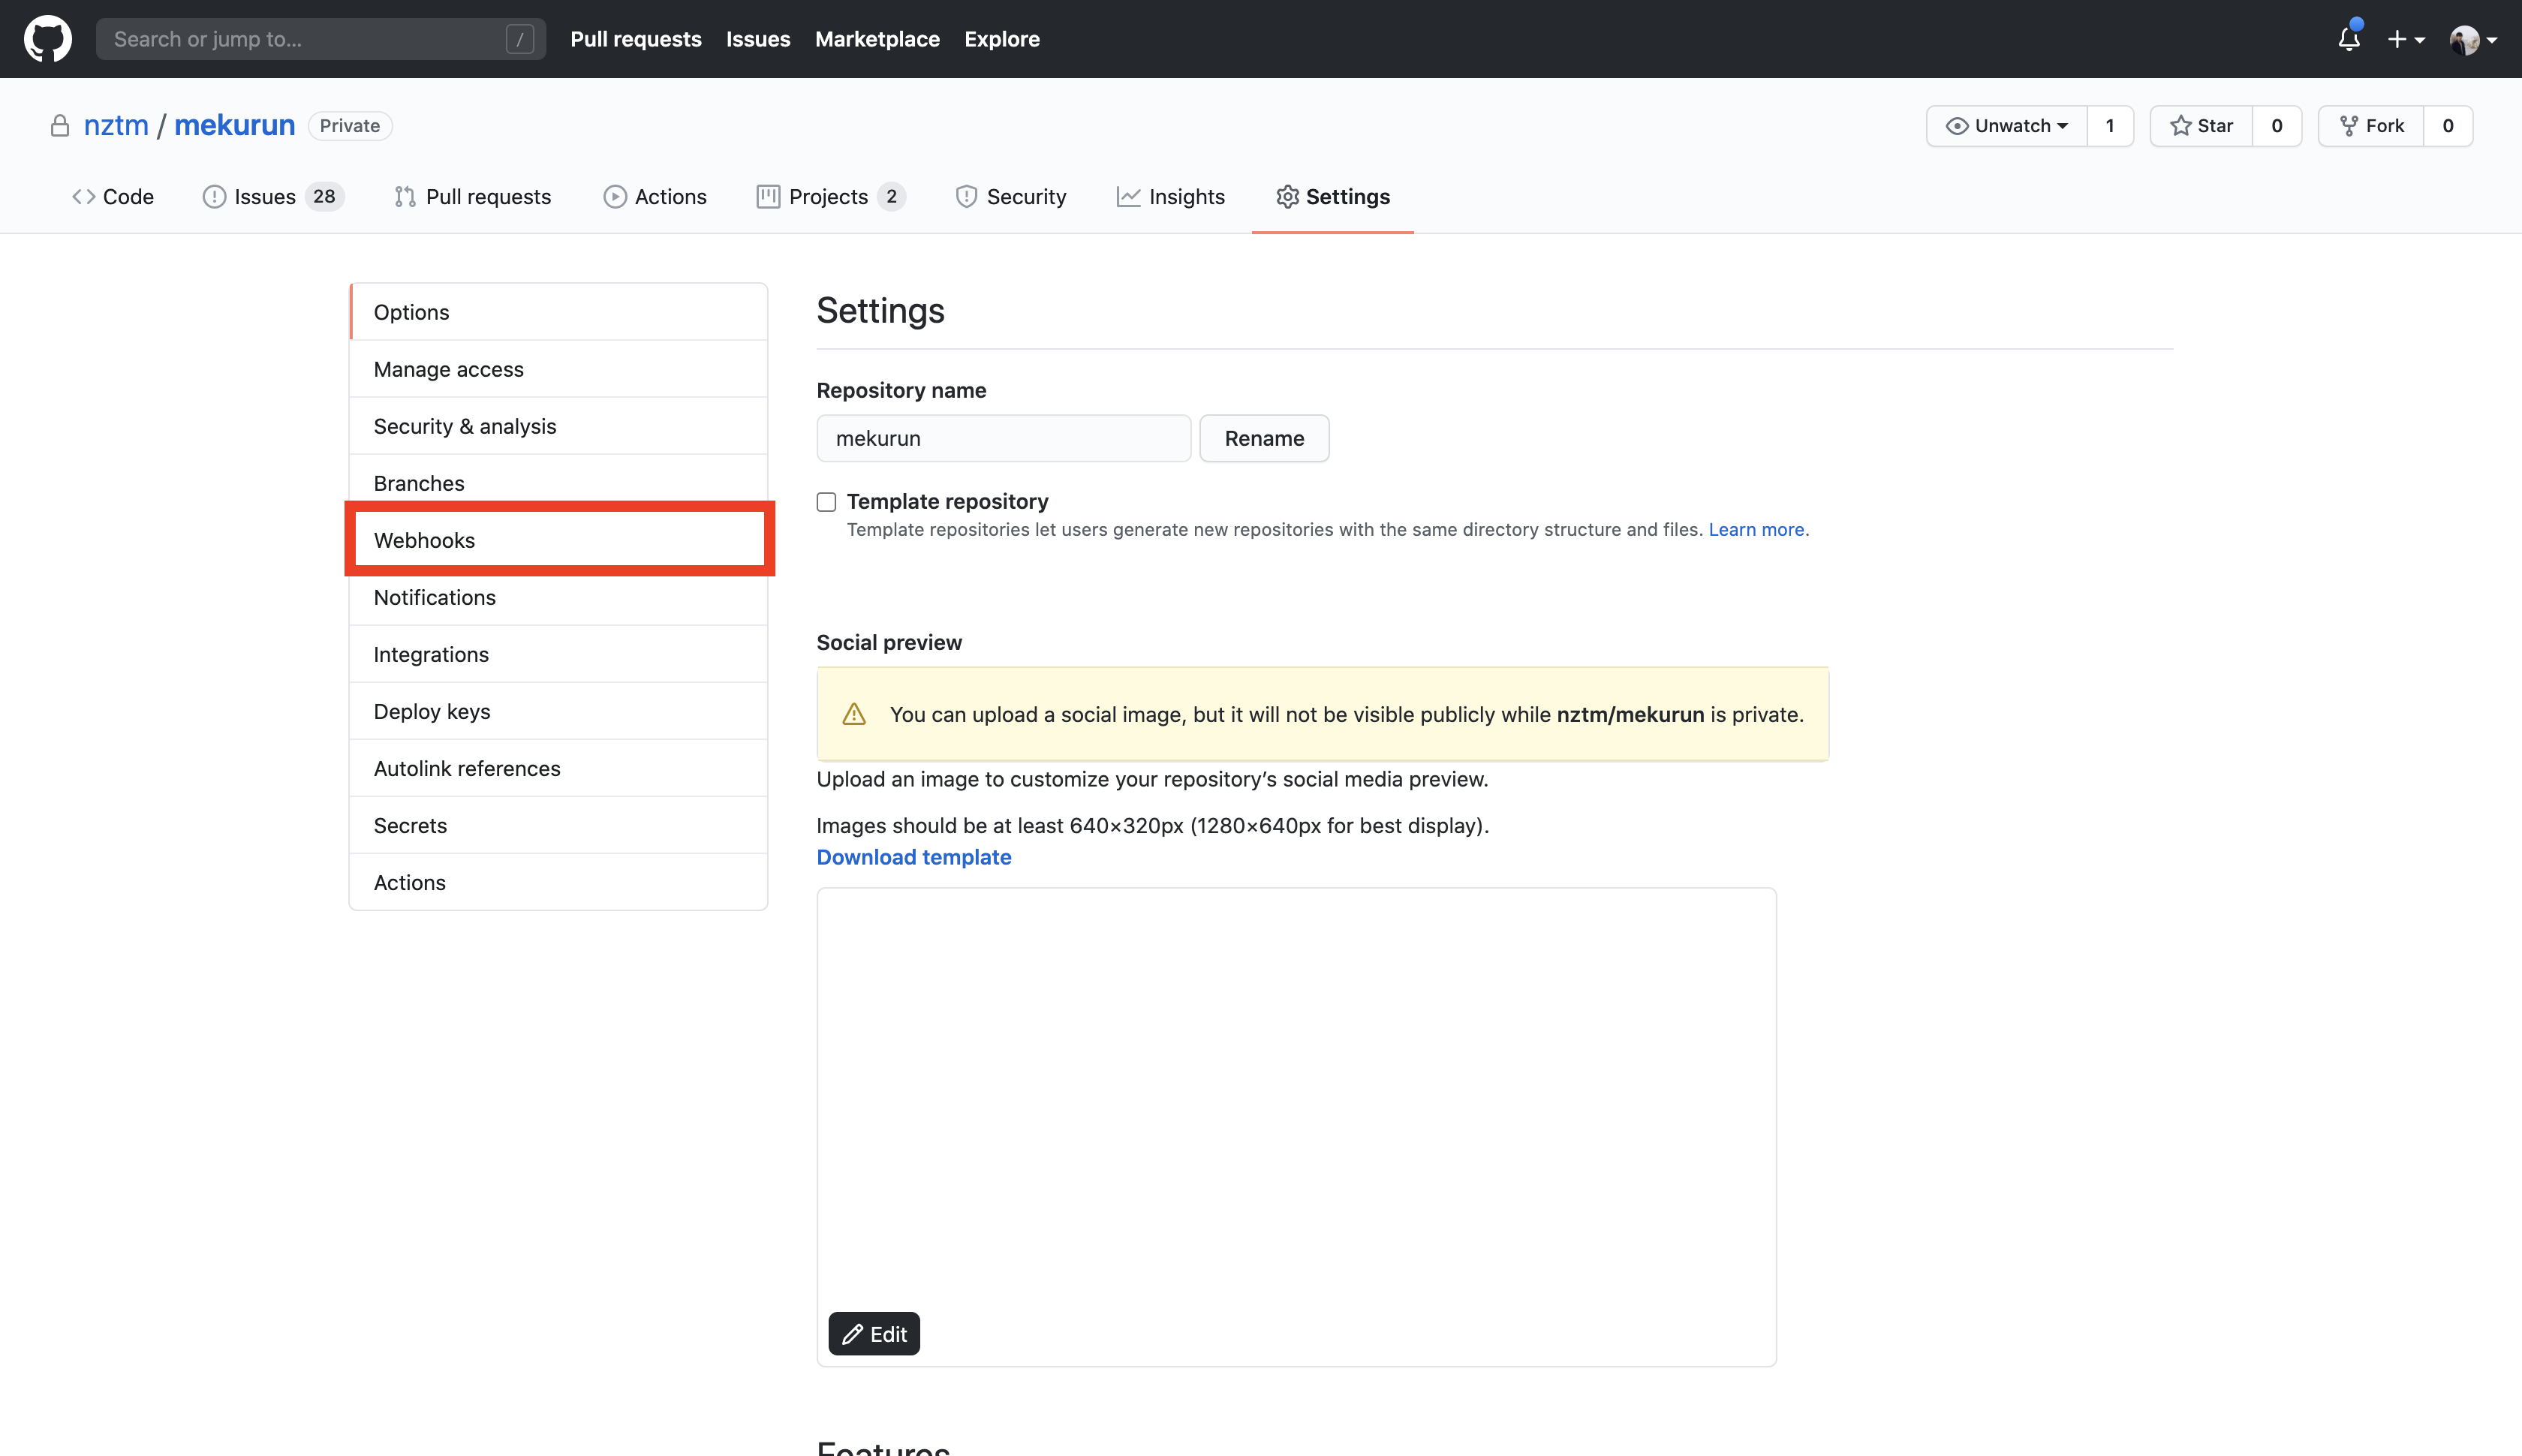Switch to the repository Pull requests tab

tap(472, 197)
